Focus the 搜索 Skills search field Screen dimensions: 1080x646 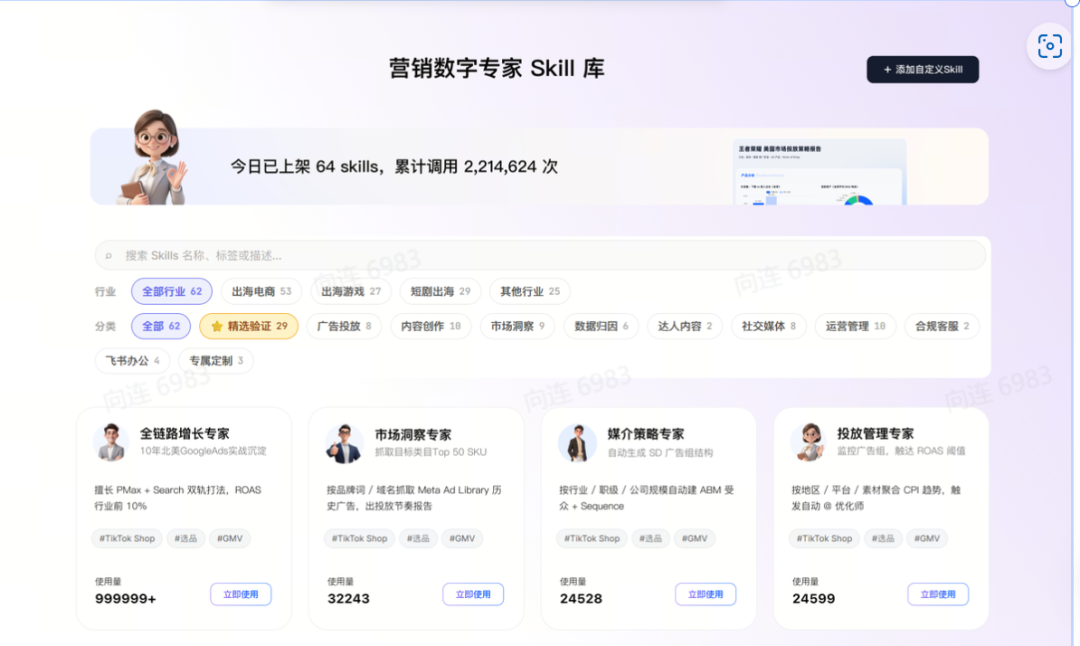540,256
